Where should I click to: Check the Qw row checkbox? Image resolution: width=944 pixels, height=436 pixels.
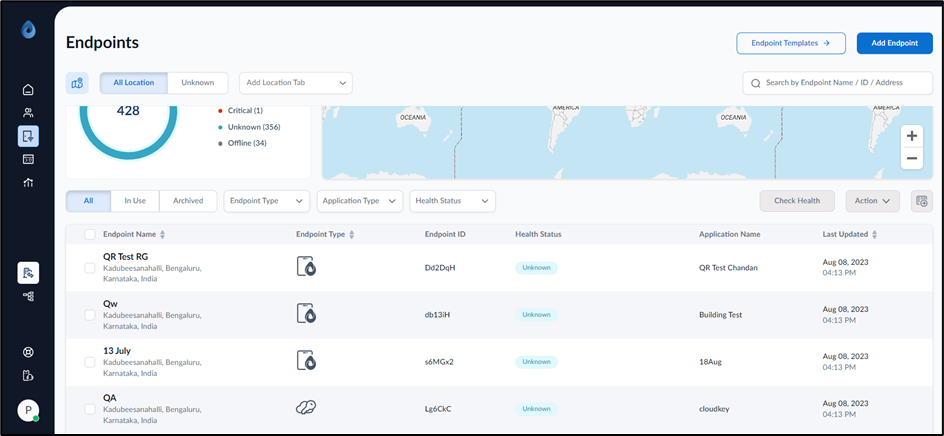(90, 315)
